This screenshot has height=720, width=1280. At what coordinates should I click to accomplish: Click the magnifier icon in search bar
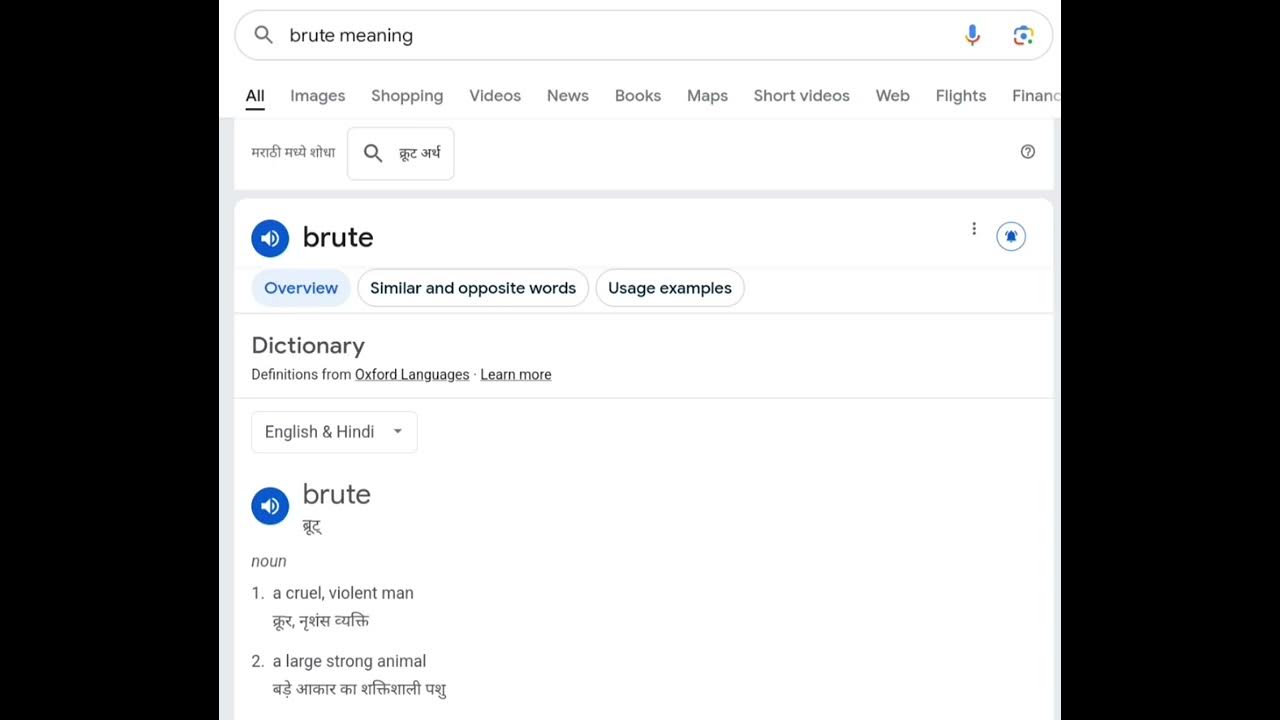pos(263,35)
